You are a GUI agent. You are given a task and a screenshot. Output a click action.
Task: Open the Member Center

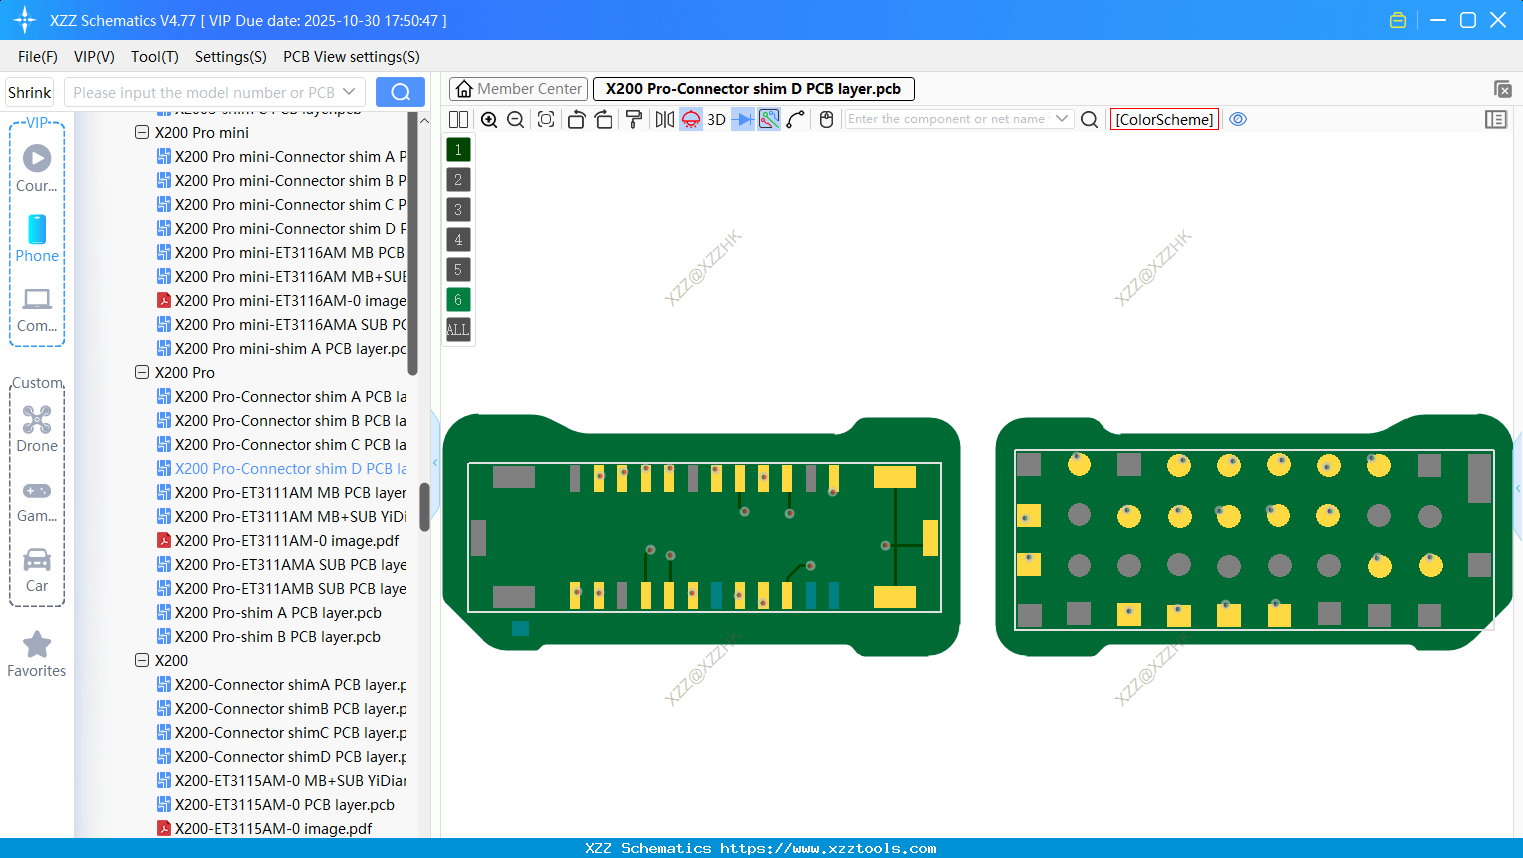[x=518, y=88]
